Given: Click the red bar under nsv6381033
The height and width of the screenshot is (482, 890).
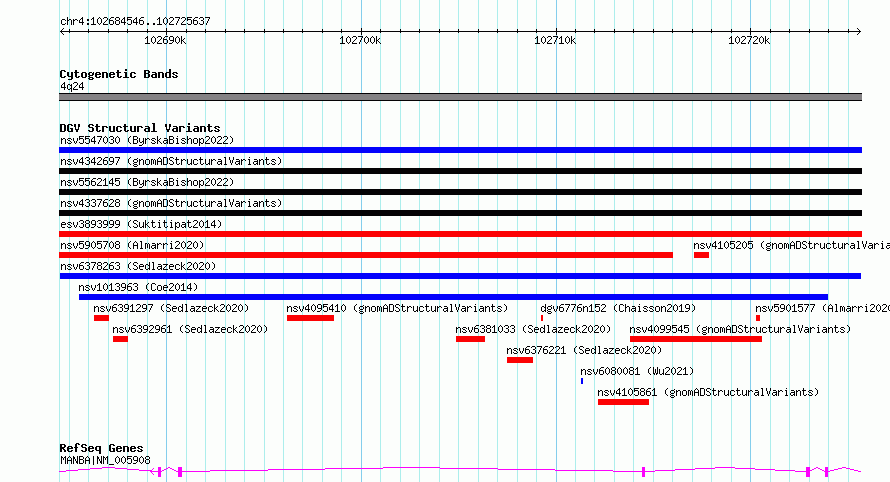Looking at the screenshot, I should click(x=471, y=340).
